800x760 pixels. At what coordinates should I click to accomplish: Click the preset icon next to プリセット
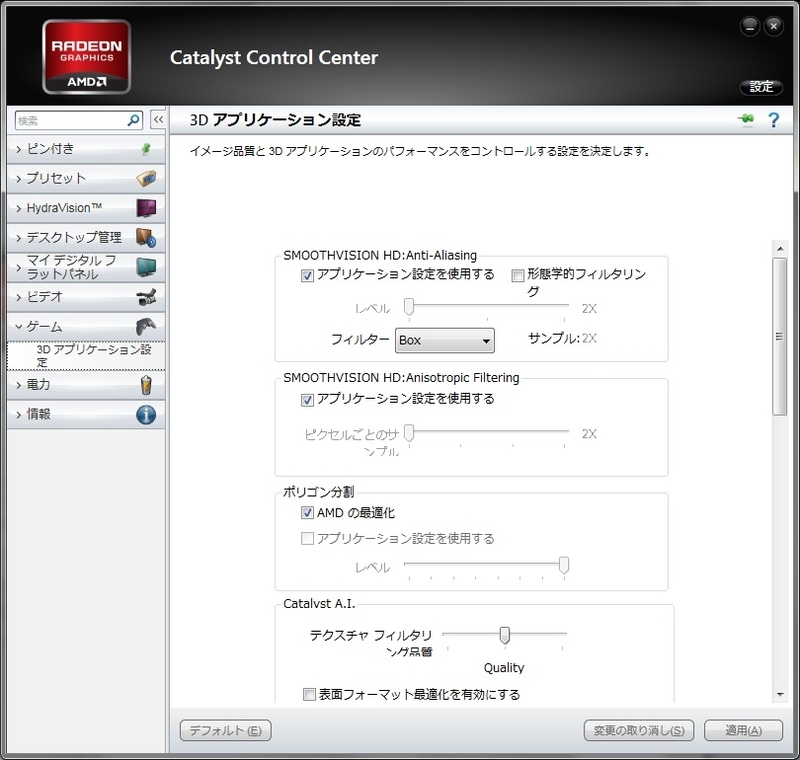coord(146,179)
